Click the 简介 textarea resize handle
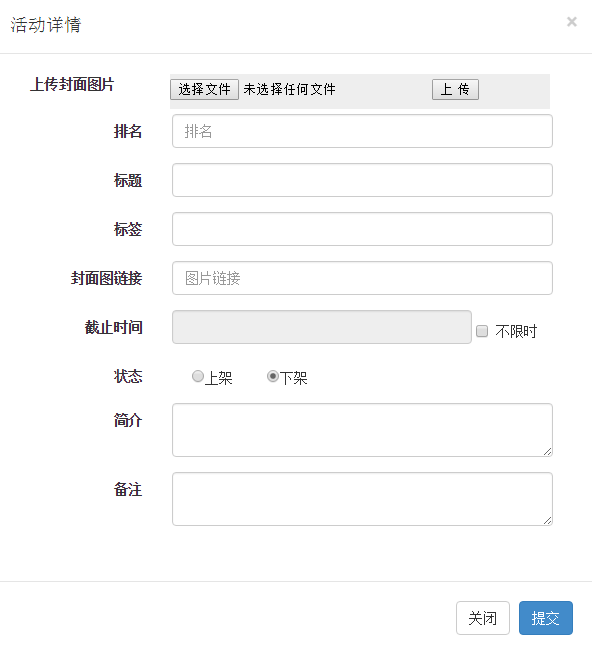The height and width of the screenshot is (651, 592). tap(548, 452)
